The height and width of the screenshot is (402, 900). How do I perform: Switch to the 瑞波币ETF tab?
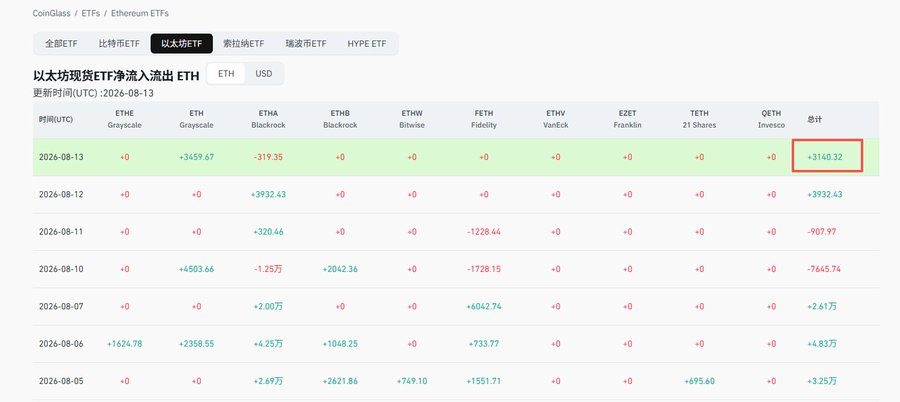coord(306,44)
